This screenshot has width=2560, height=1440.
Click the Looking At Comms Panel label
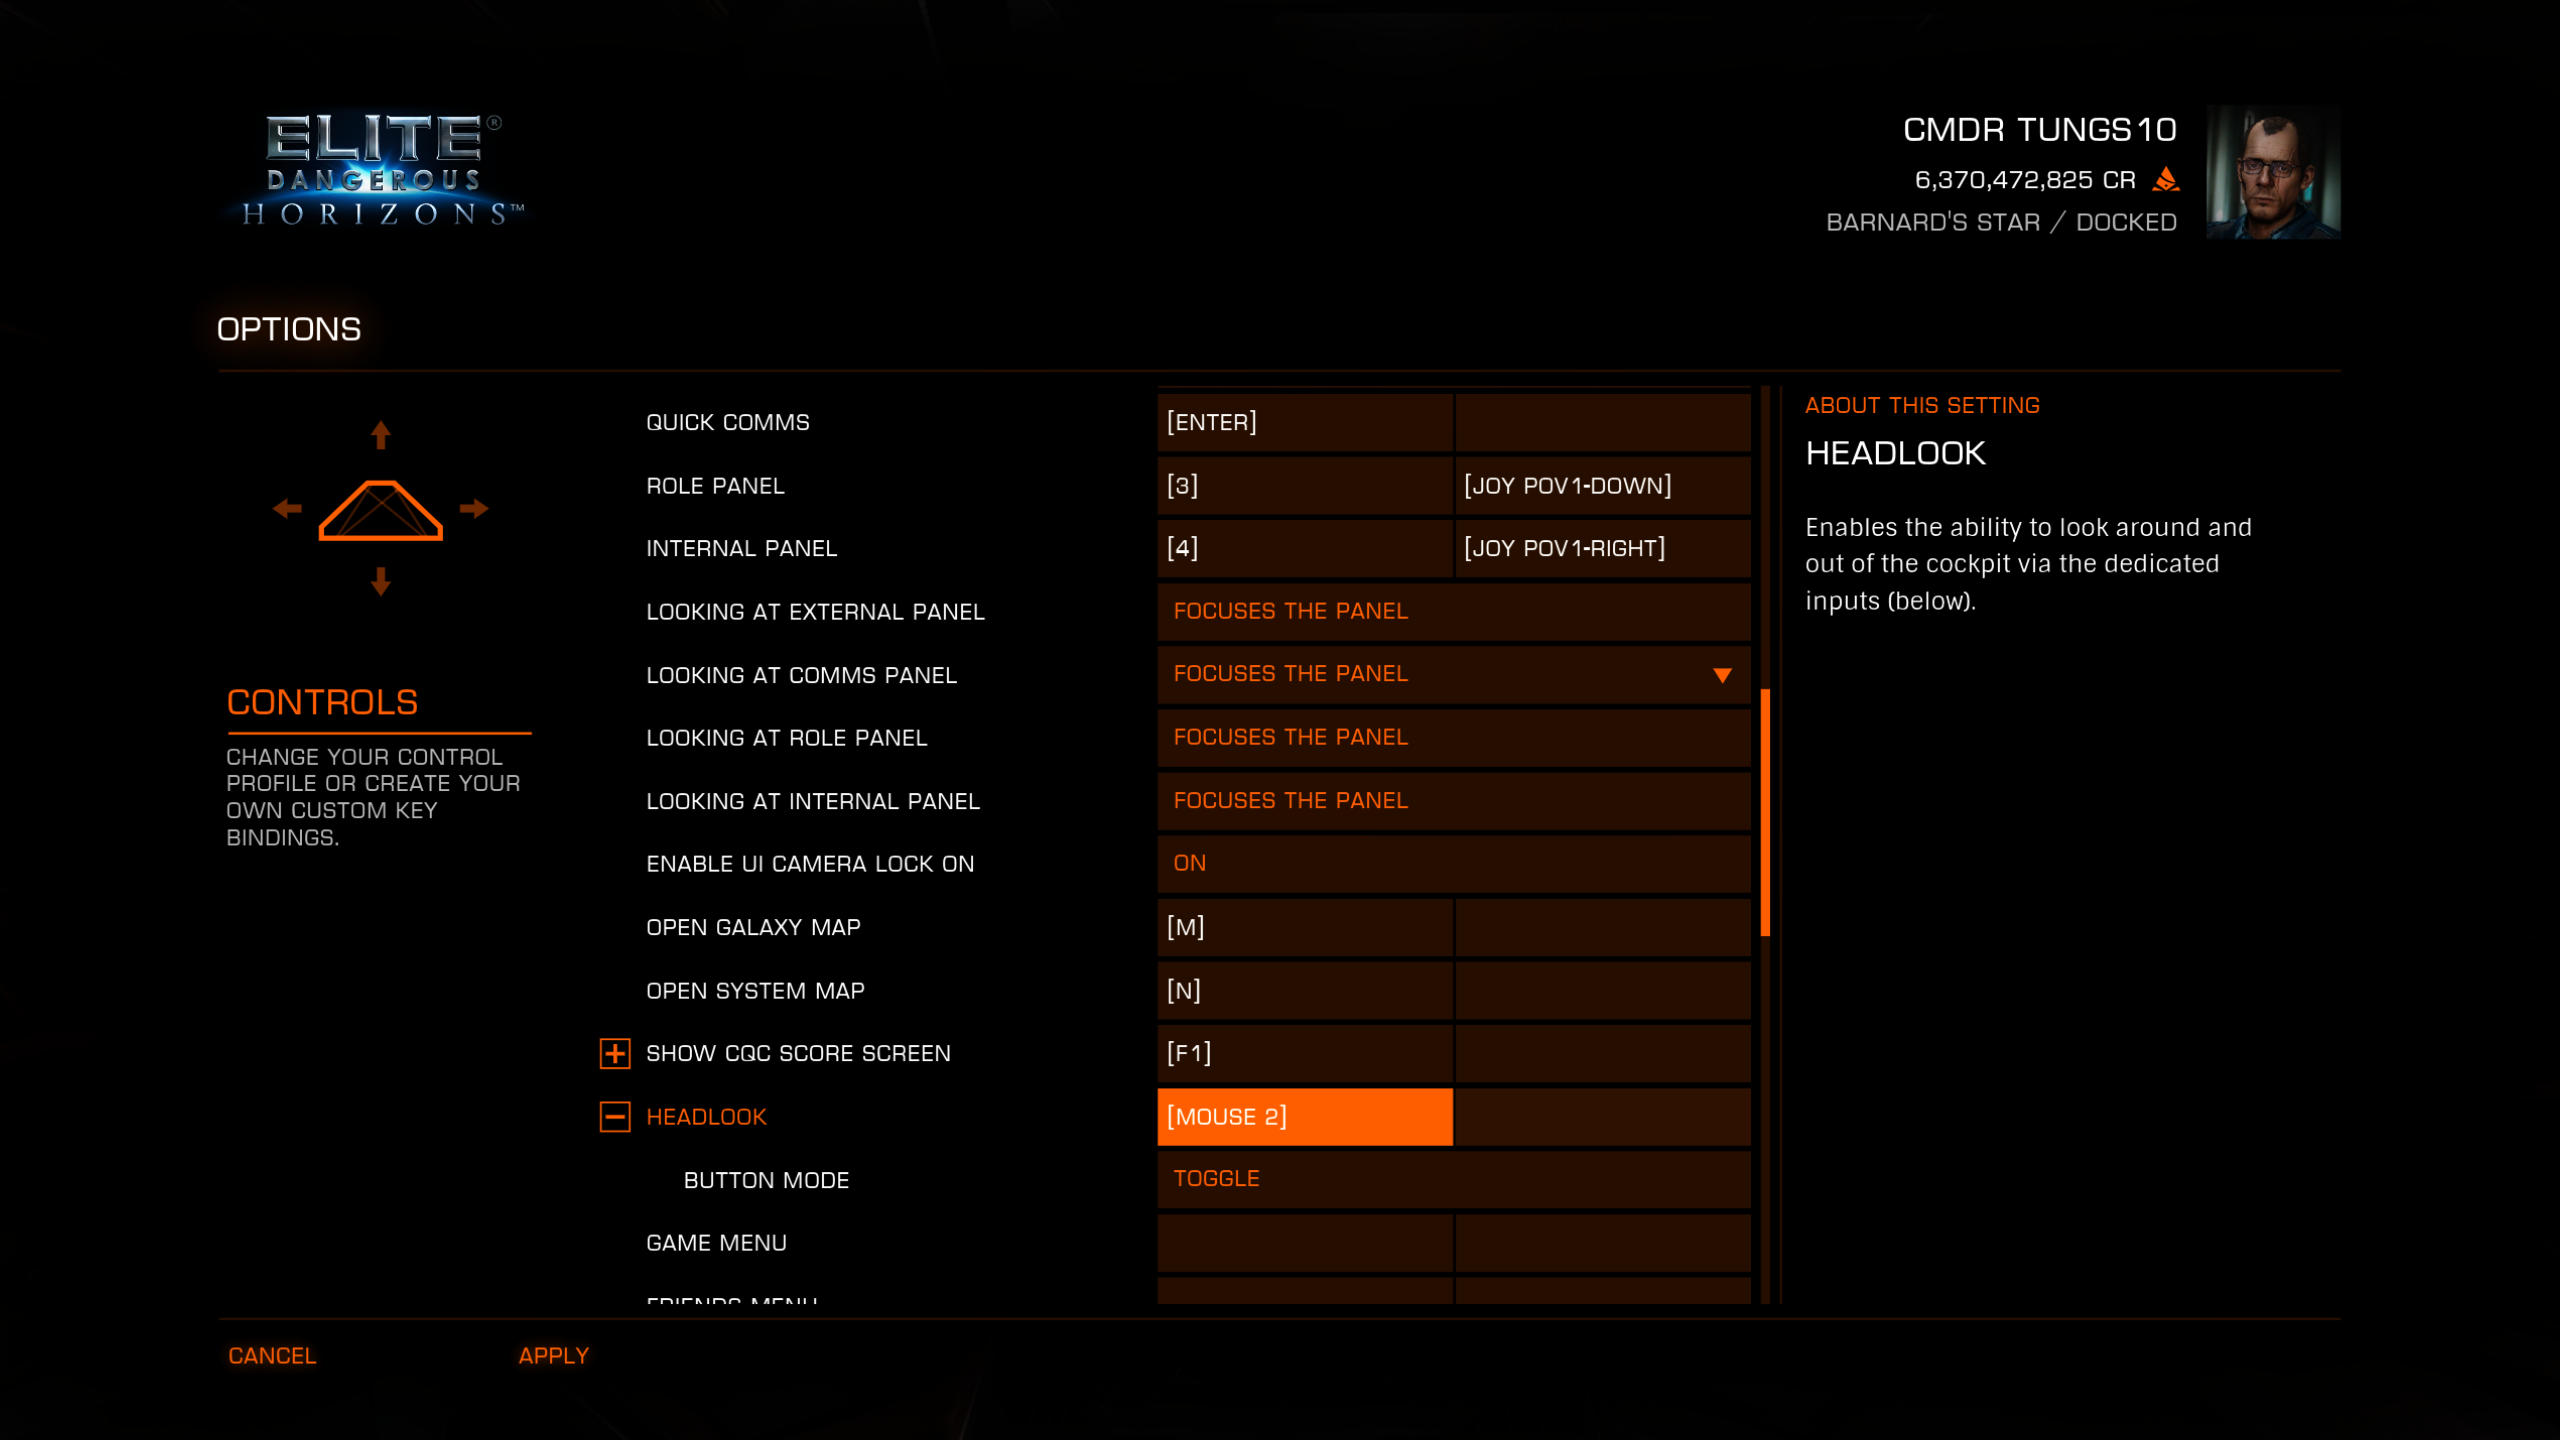[x=801, y=675]
